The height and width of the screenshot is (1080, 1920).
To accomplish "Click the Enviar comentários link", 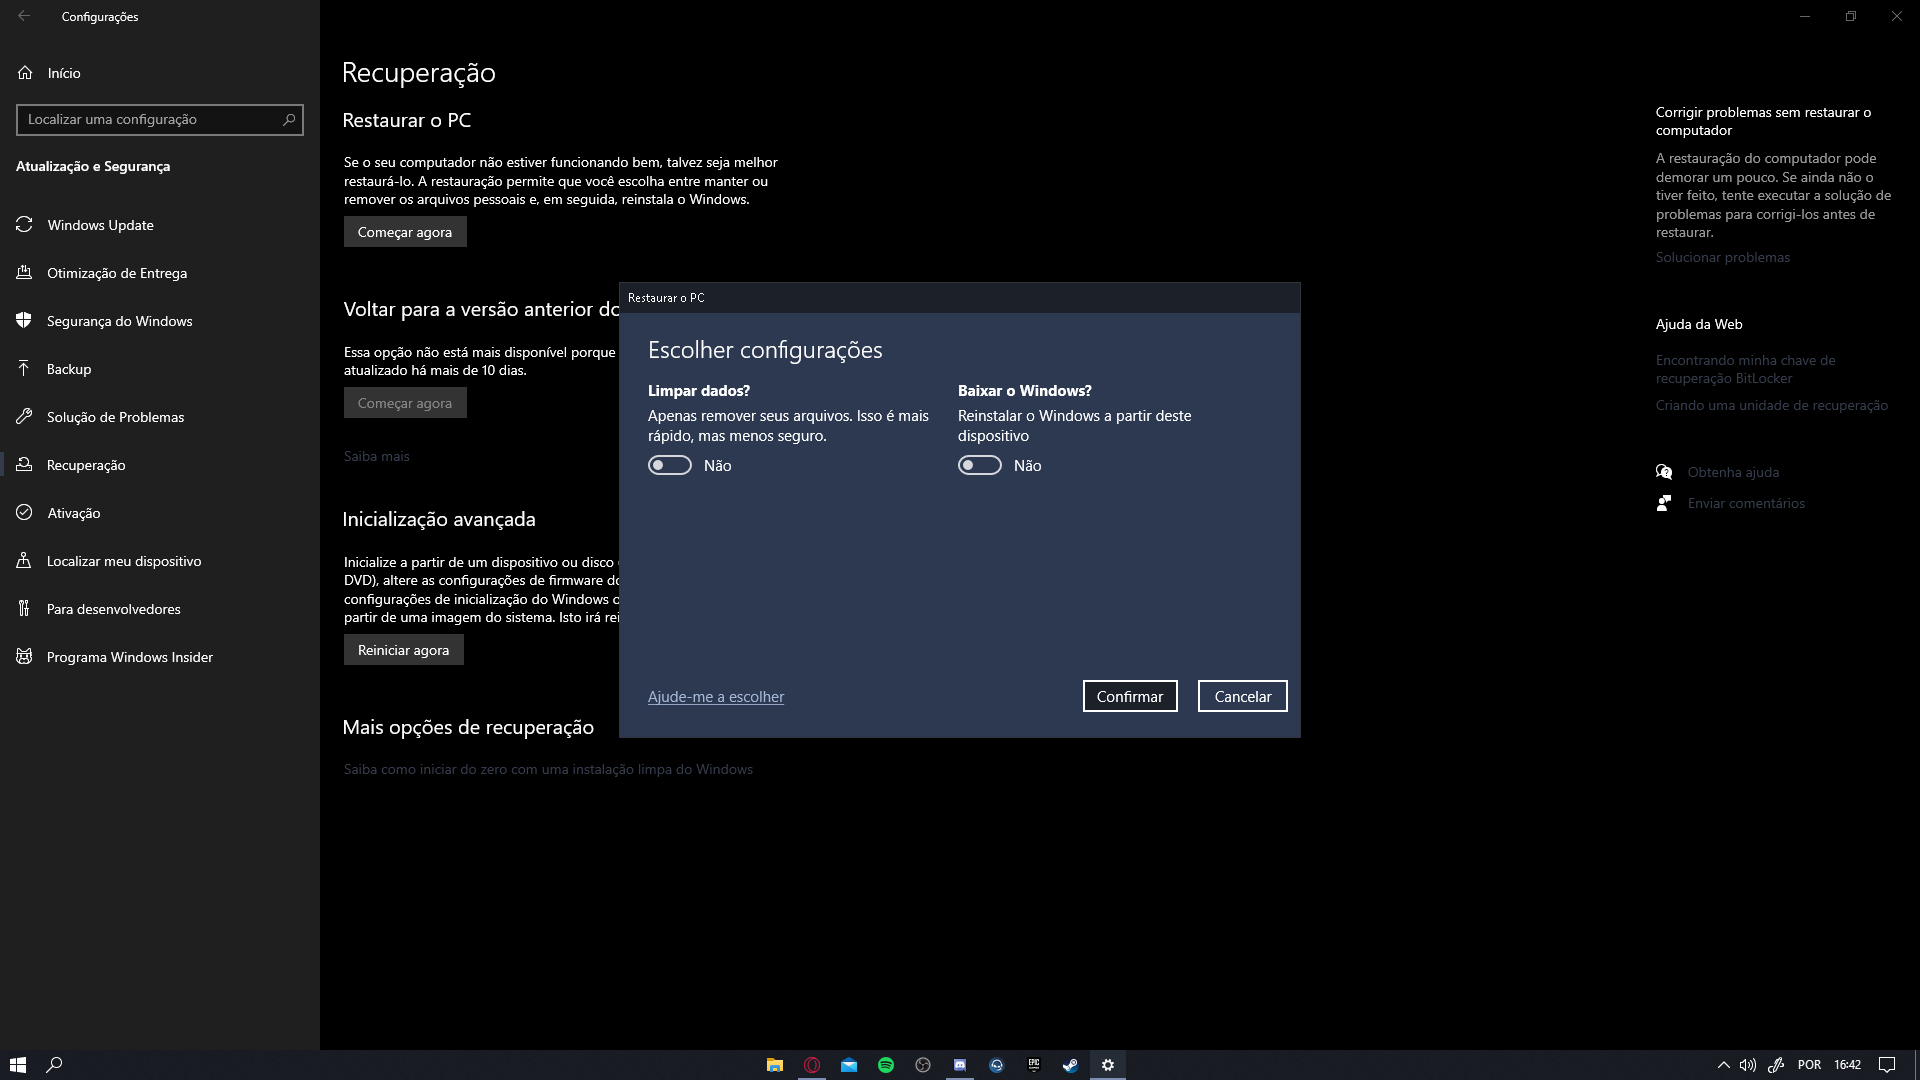I will (1747, 504).
